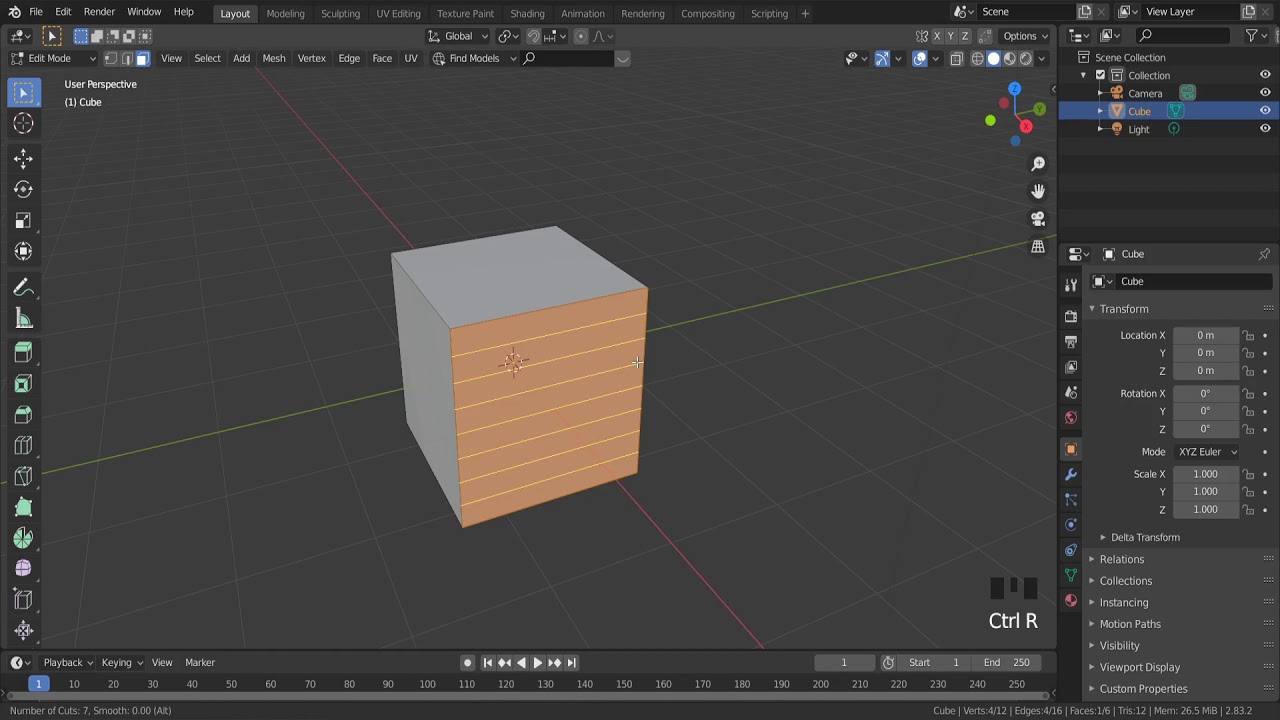Open Render menu
Screen dimensions: 1280x720
pos(99,12)
